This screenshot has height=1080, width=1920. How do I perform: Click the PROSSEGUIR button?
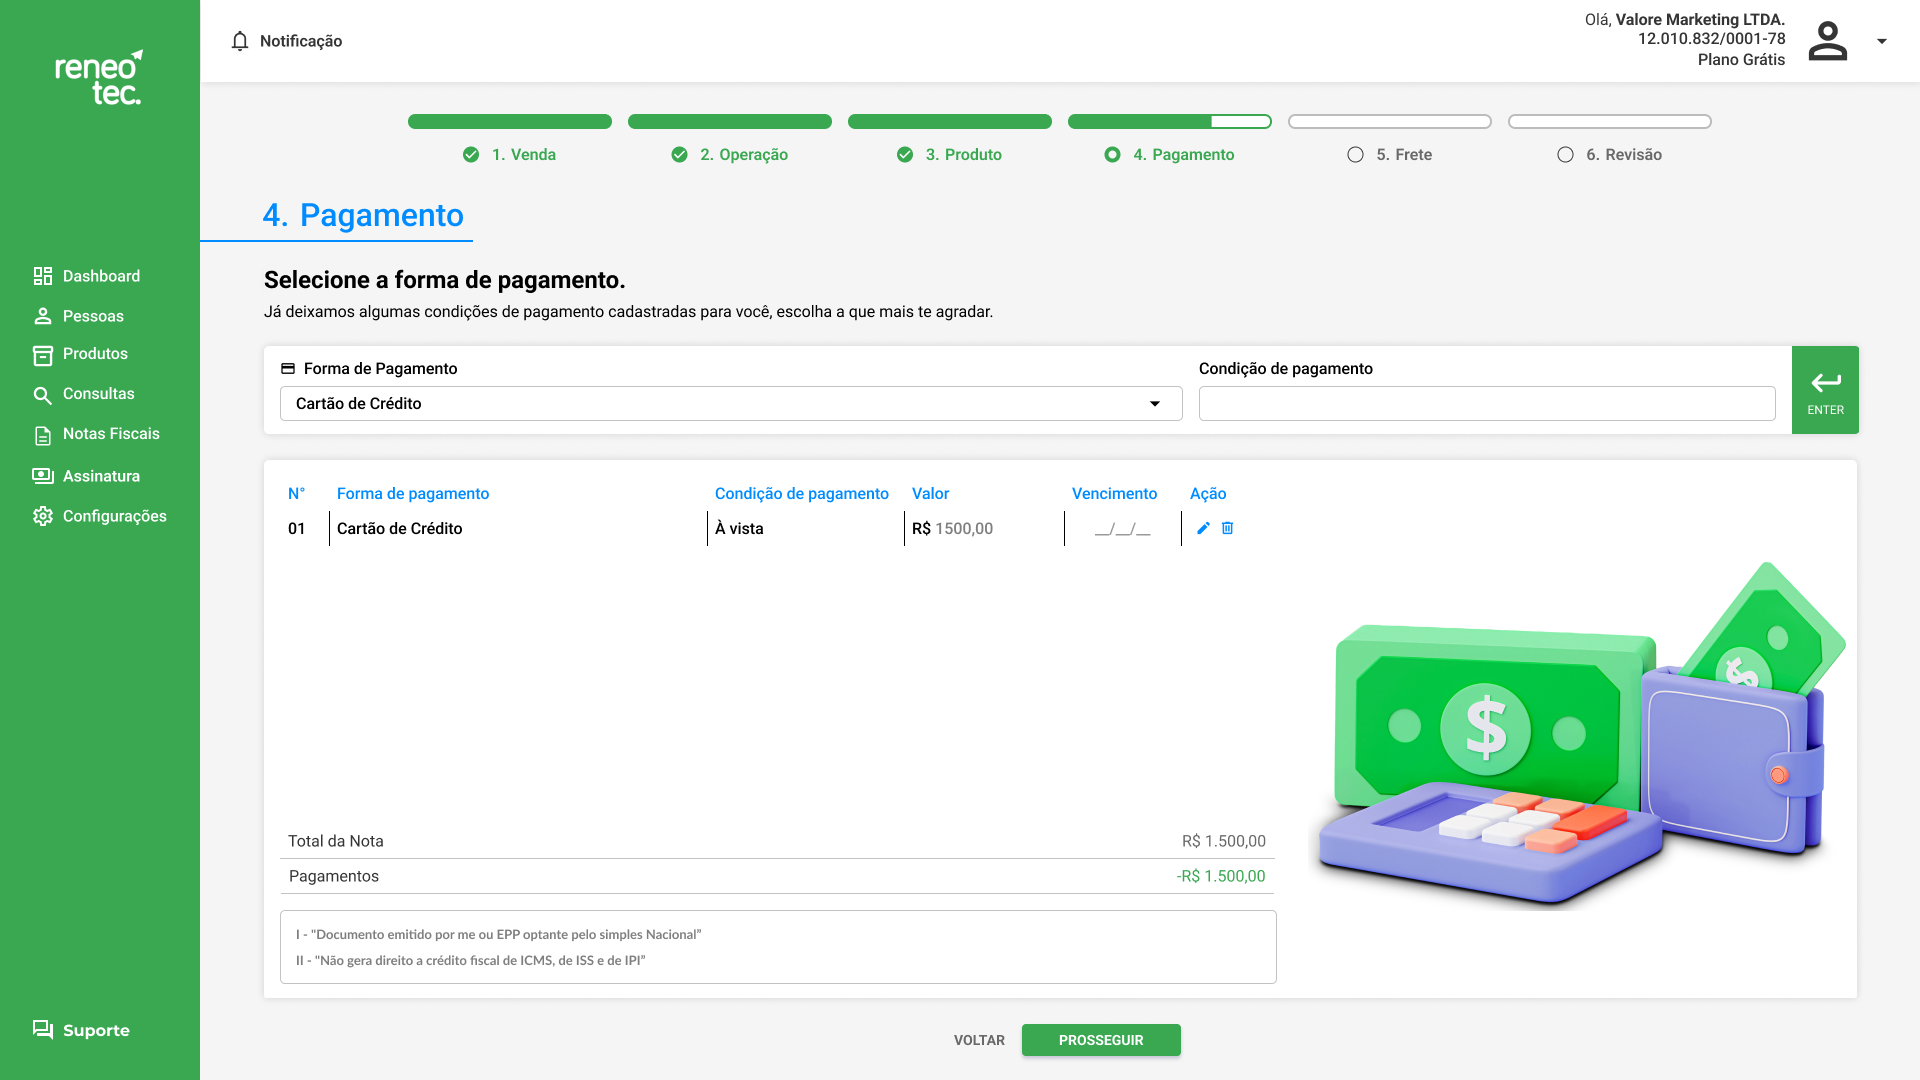coord(1100,1040)
